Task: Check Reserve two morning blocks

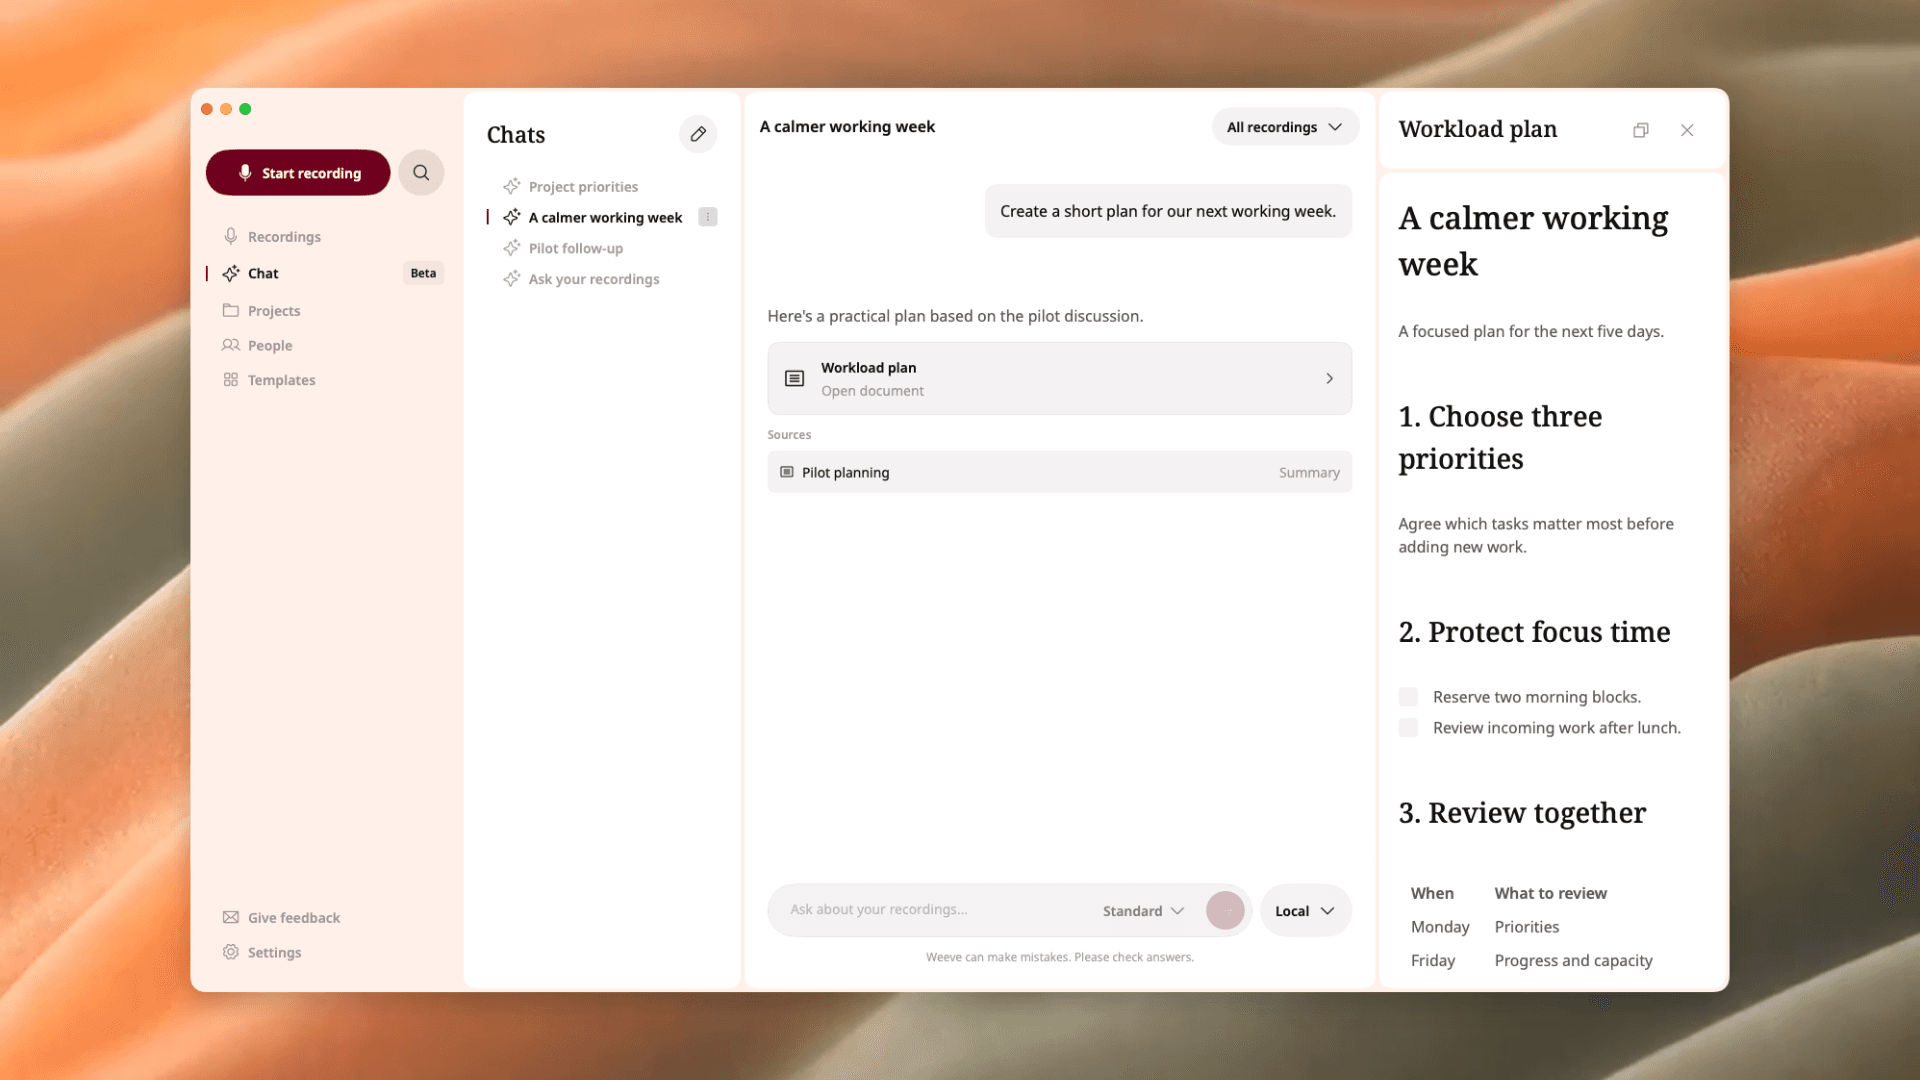Action: [x=1408, y=696]
